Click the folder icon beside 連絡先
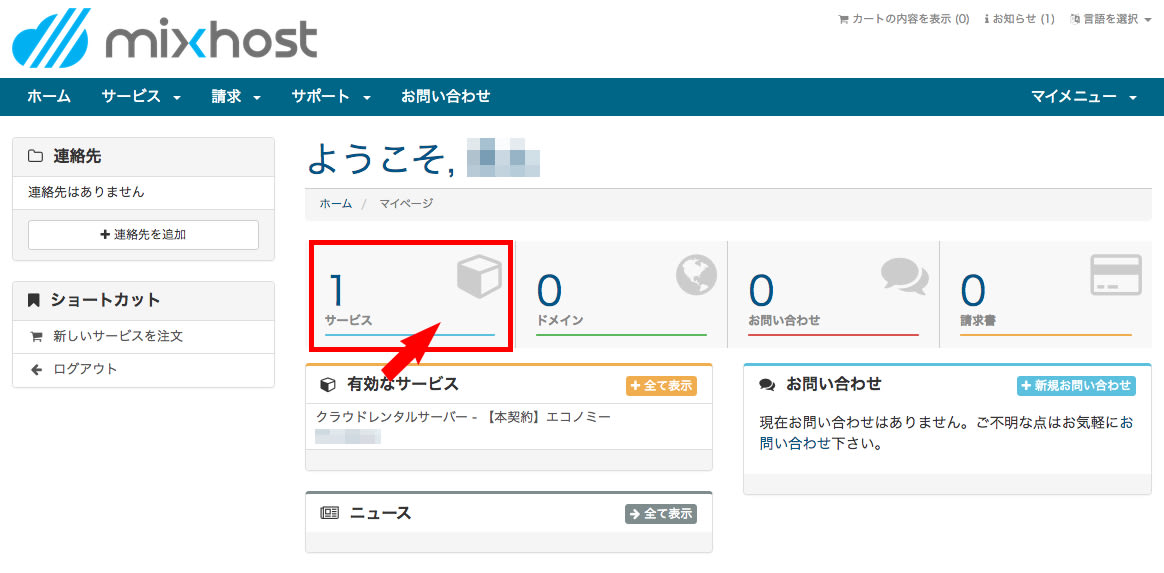Viewport: 1164px width, 573px height. (35, 157)
